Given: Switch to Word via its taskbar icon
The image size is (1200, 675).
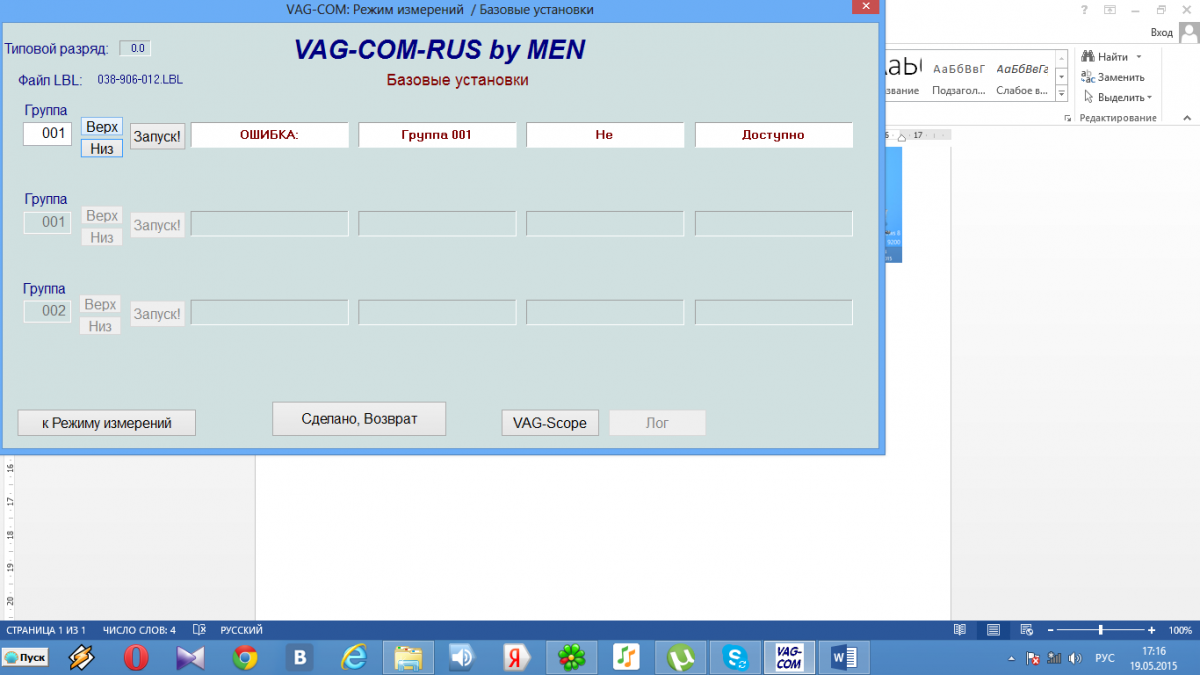Looking at the screenshot, I should 845,657.
